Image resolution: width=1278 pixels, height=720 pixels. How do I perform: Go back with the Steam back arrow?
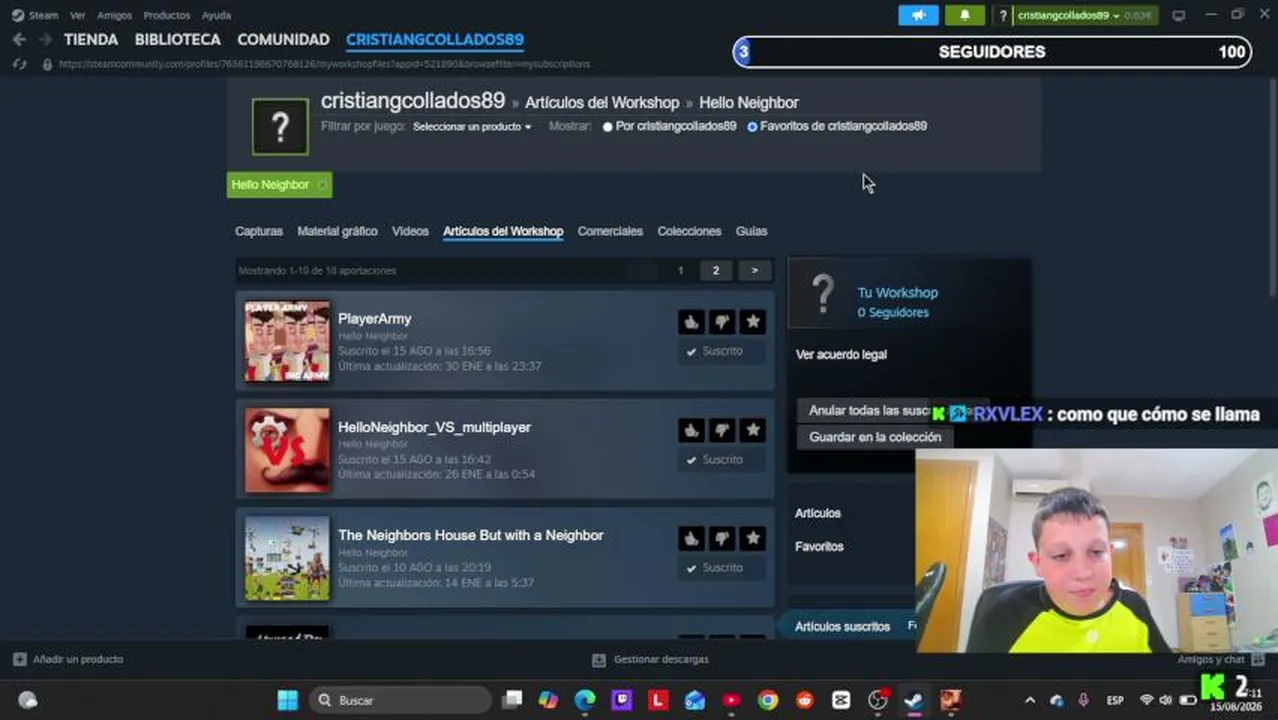pyautogui.click(x=19, y=40)
